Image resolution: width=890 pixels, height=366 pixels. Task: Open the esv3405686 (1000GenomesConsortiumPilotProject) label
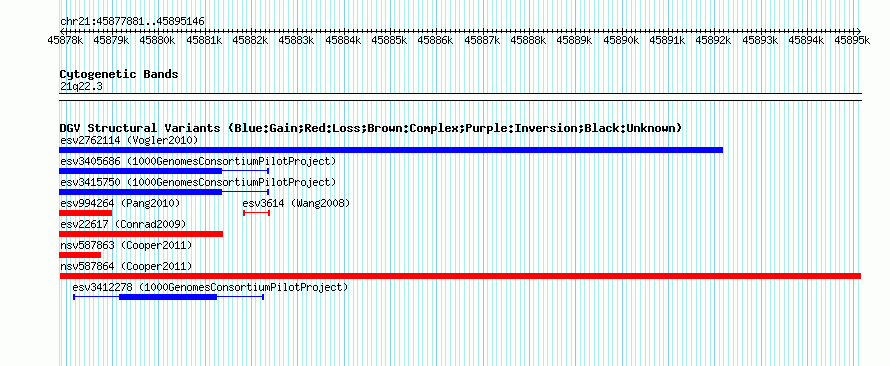[x=198, y=161]
